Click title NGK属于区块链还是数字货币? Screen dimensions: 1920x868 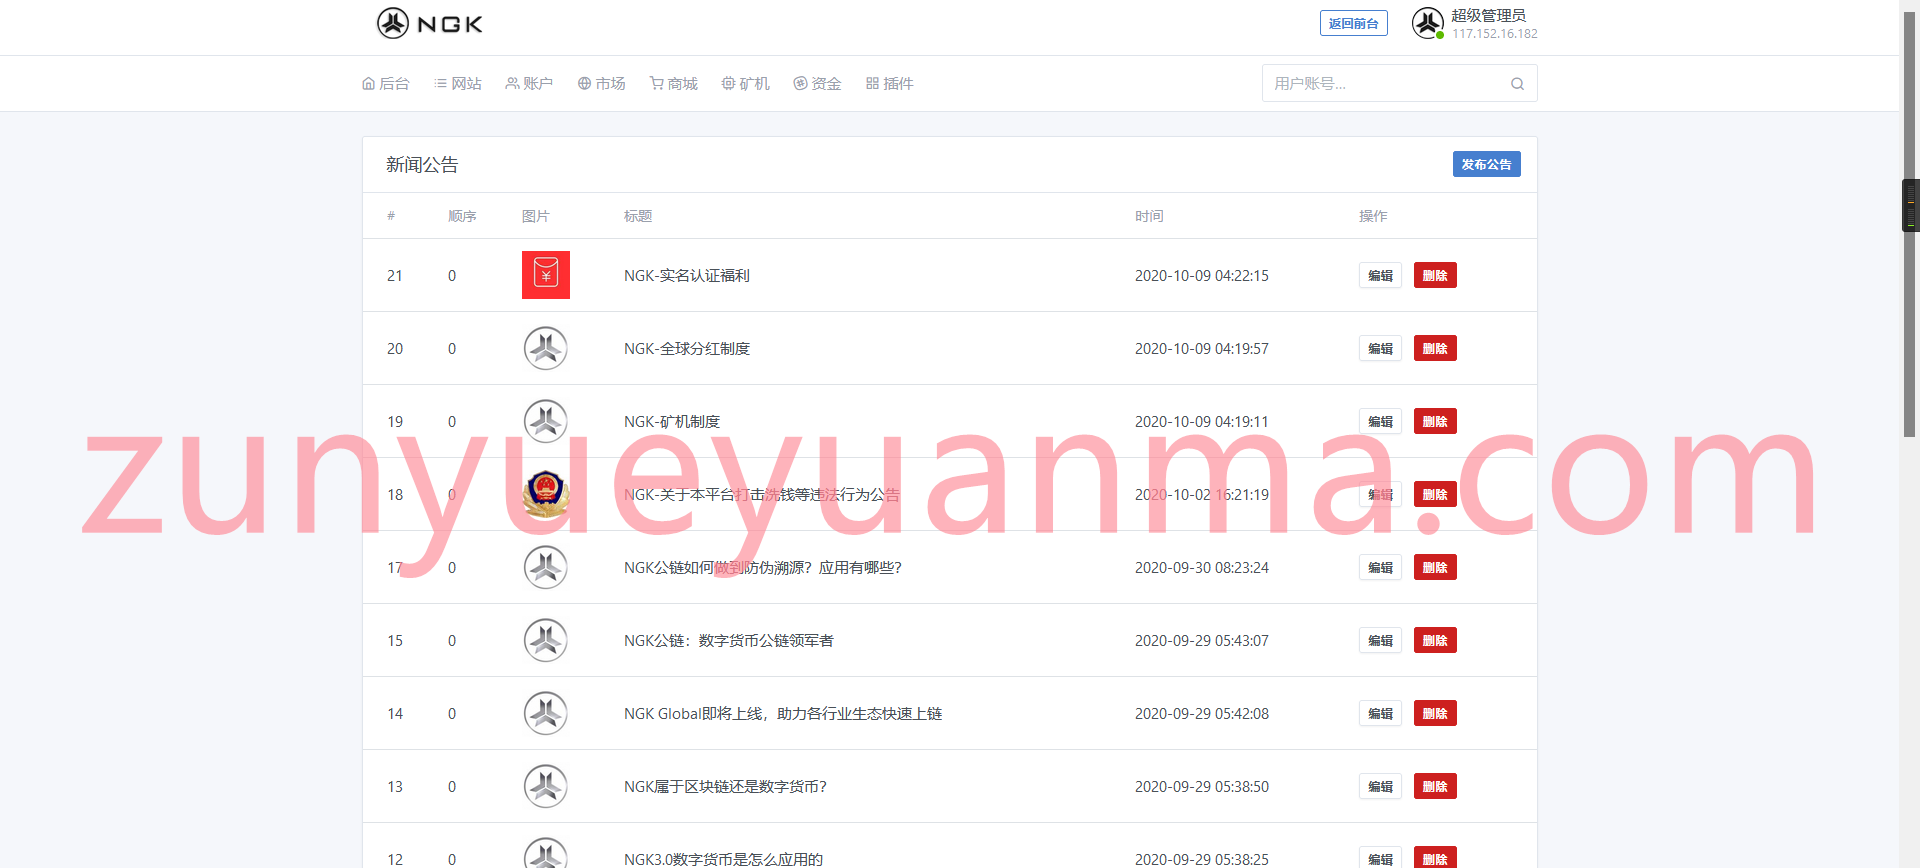click(x=725, y=786)
